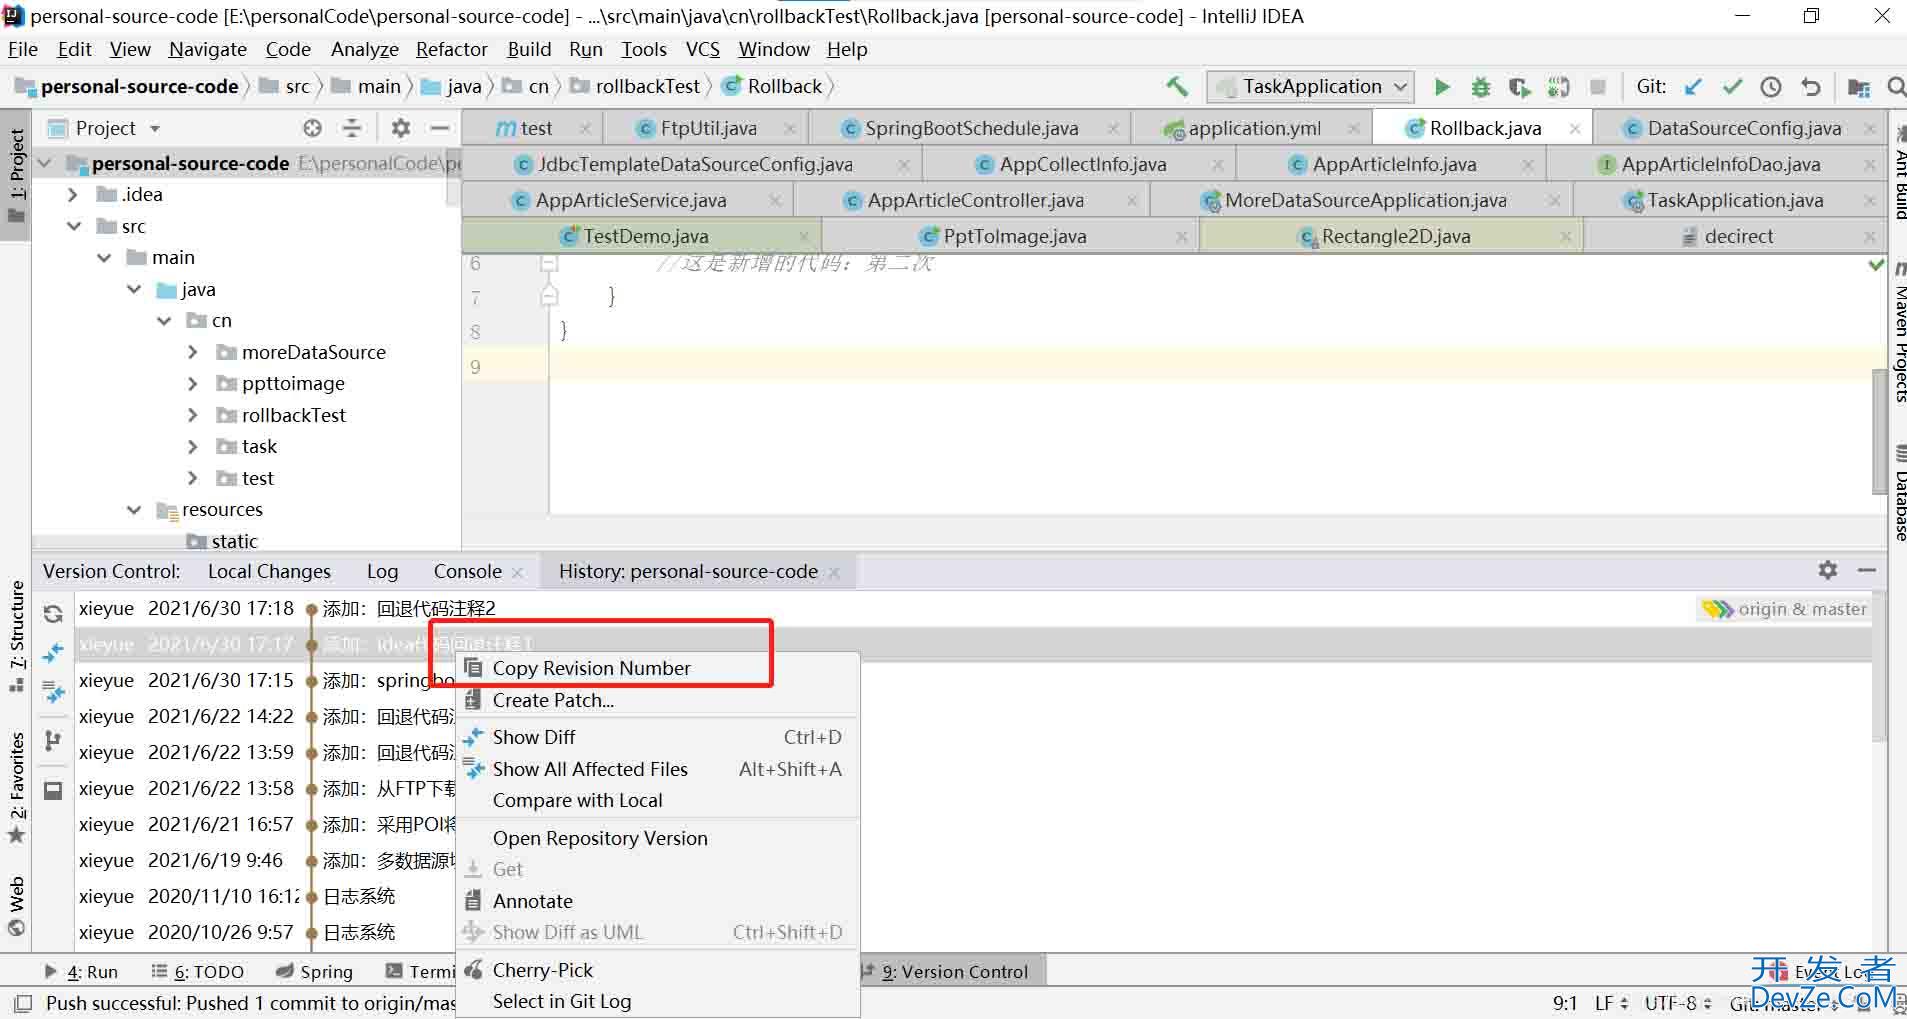Choose Show Diff in the context menu
The height and width of the screenshot is (1019, 1907).
coord(658,737)
